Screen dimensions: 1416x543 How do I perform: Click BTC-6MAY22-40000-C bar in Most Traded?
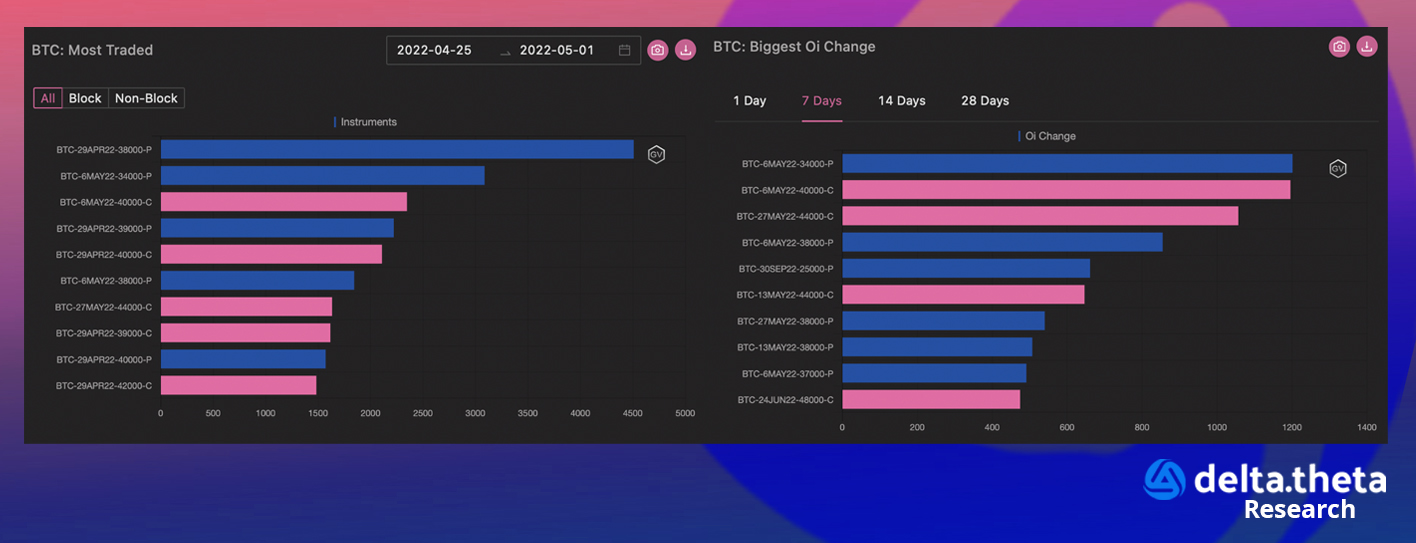coord(284,202)
